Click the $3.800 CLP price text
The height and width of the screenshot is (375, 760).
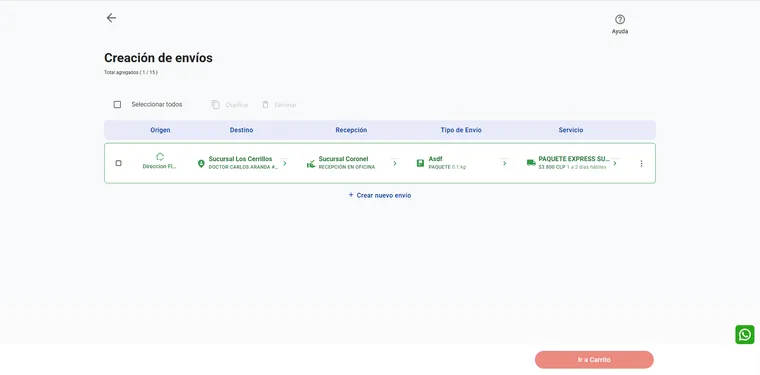552,167
